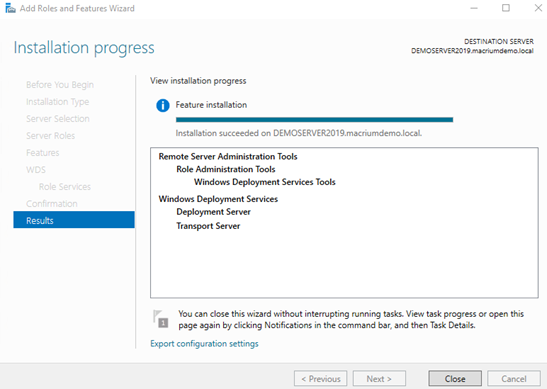Click the Feature installation label
547x389 pixels.
tap(211, 105)
